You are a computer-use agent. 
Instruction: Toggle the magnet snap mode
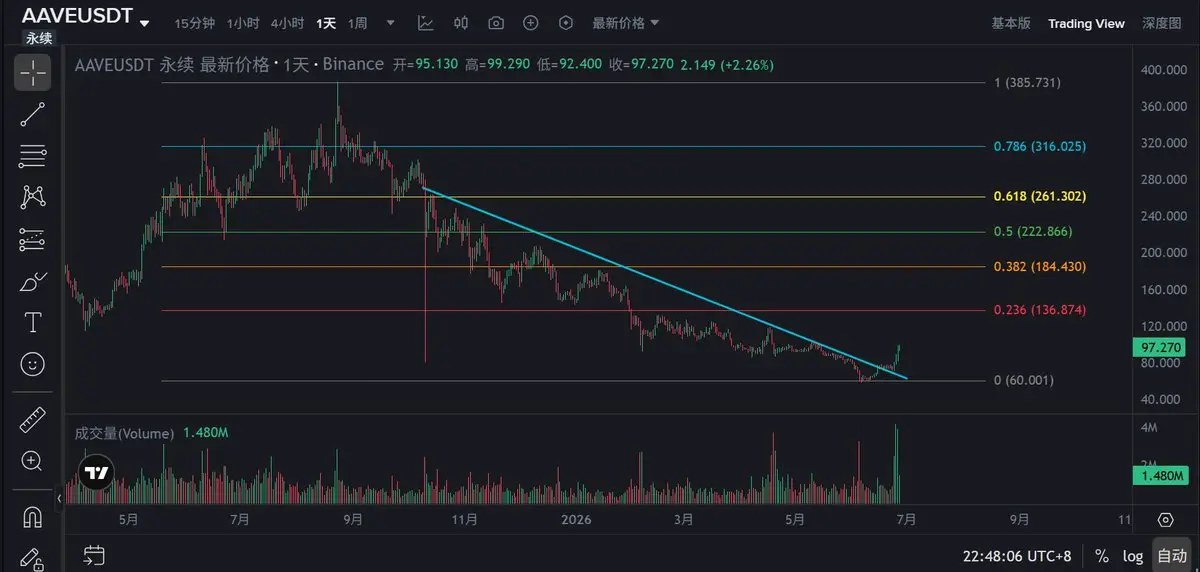pos(32,517)
